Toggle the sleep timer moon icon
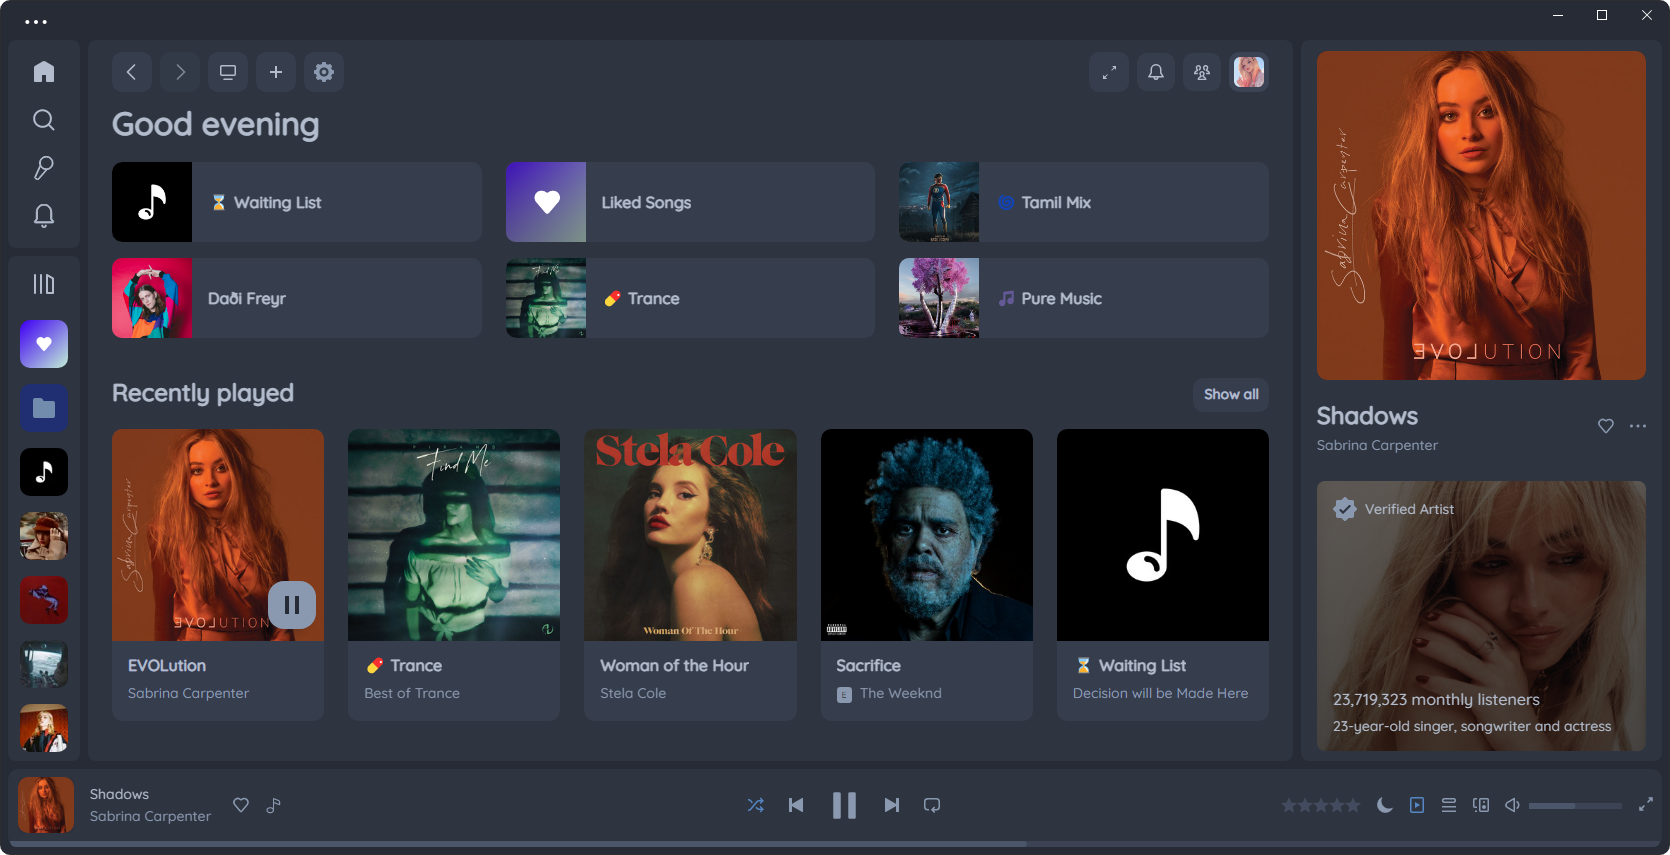Viewport: 1670px width, 855px height. 1385,805
